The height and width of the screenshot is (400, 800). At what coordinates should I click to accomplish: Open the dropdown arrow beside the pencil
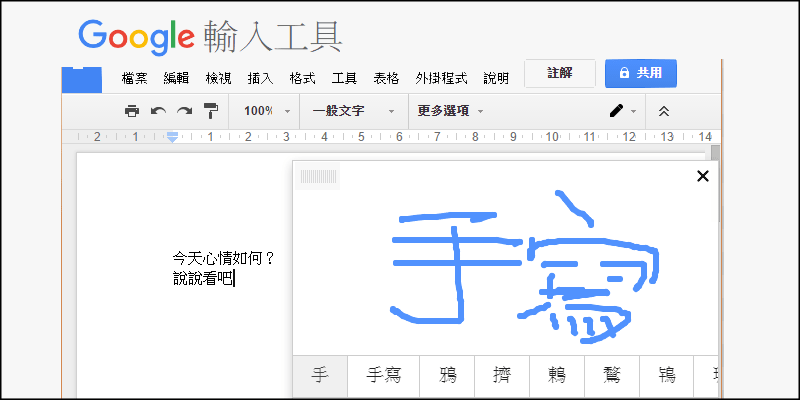click(x=633, y=111)
